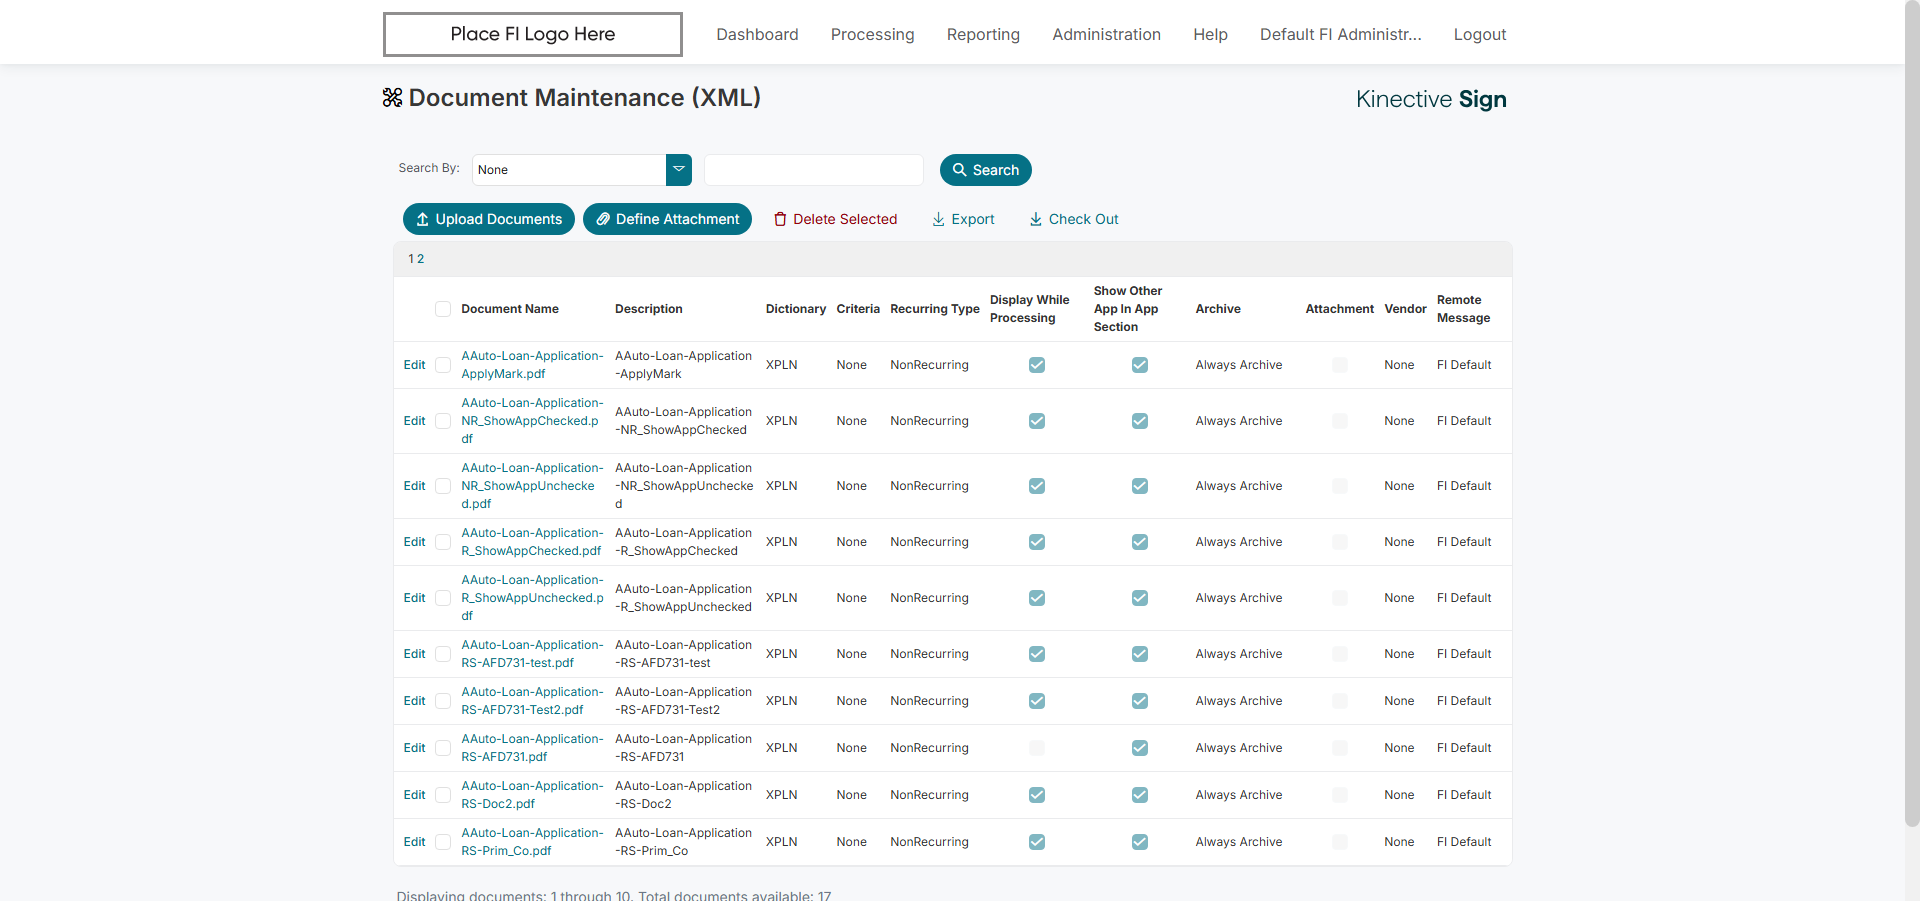Image resolution: width=1920 pixels, height=901 pixels.
Task: Click the Delete Selected trash icon
Action: coord(780,219)
